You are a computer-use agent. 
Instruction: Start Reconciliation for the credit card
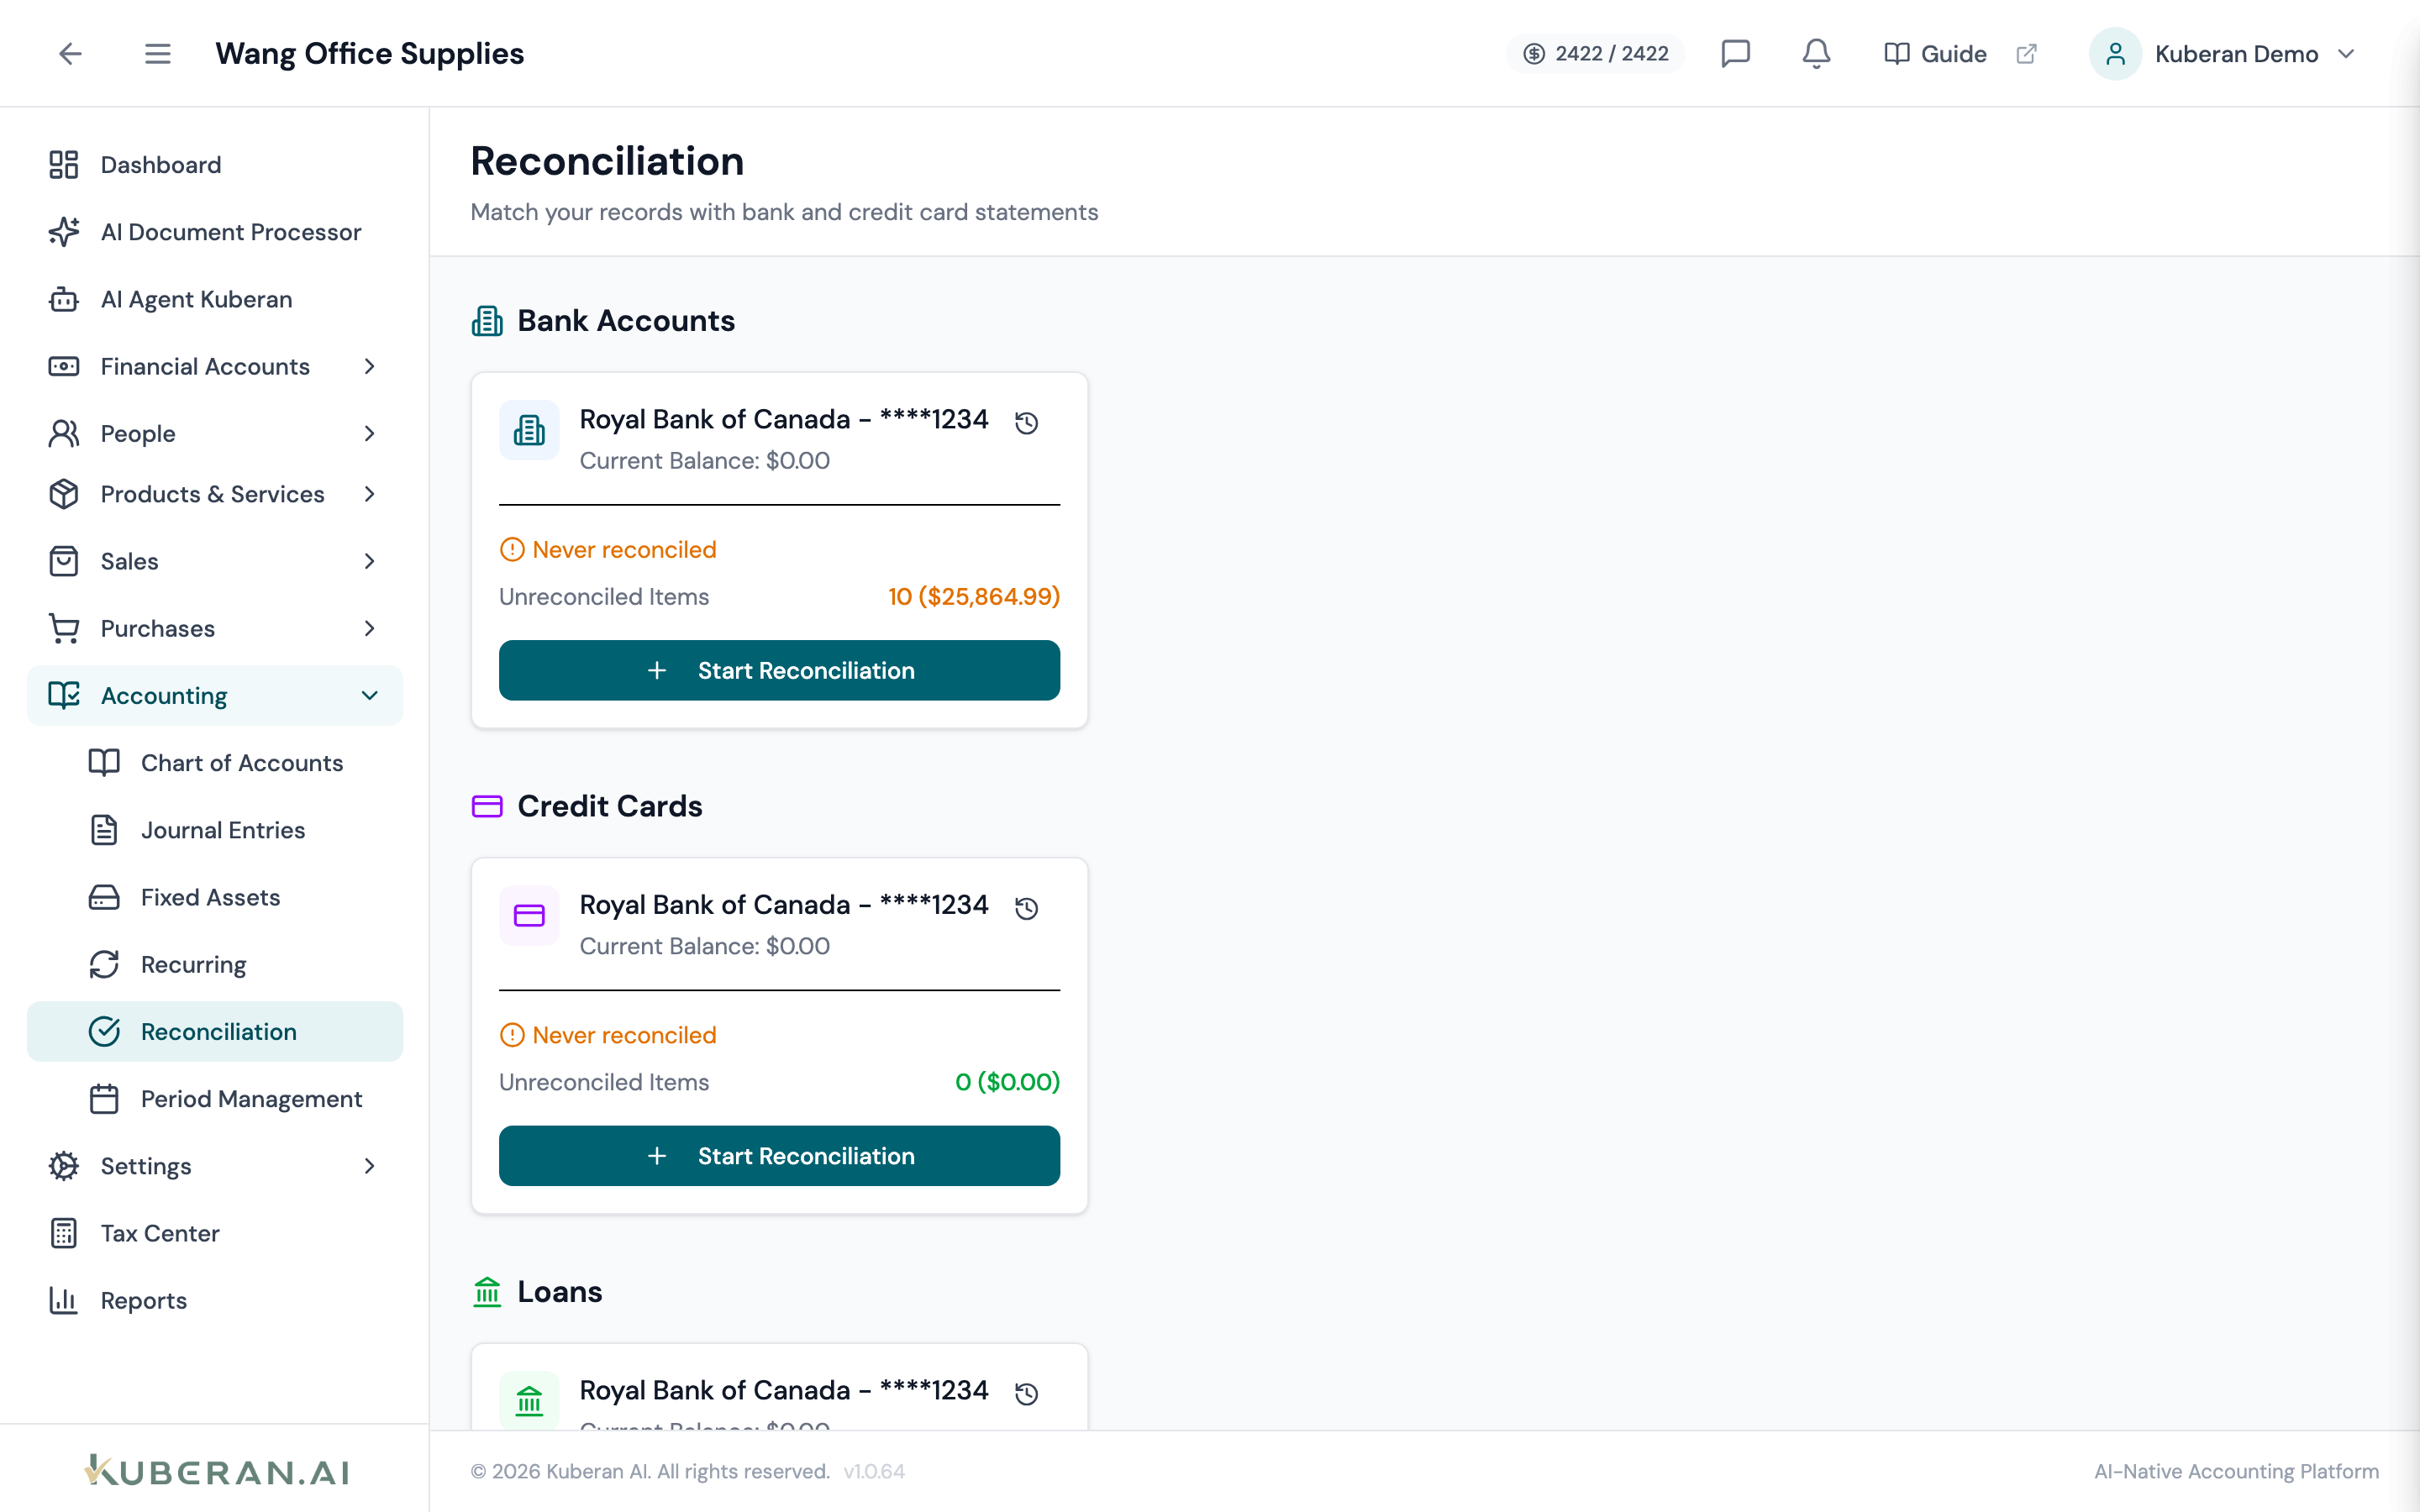click(779, 1156)
